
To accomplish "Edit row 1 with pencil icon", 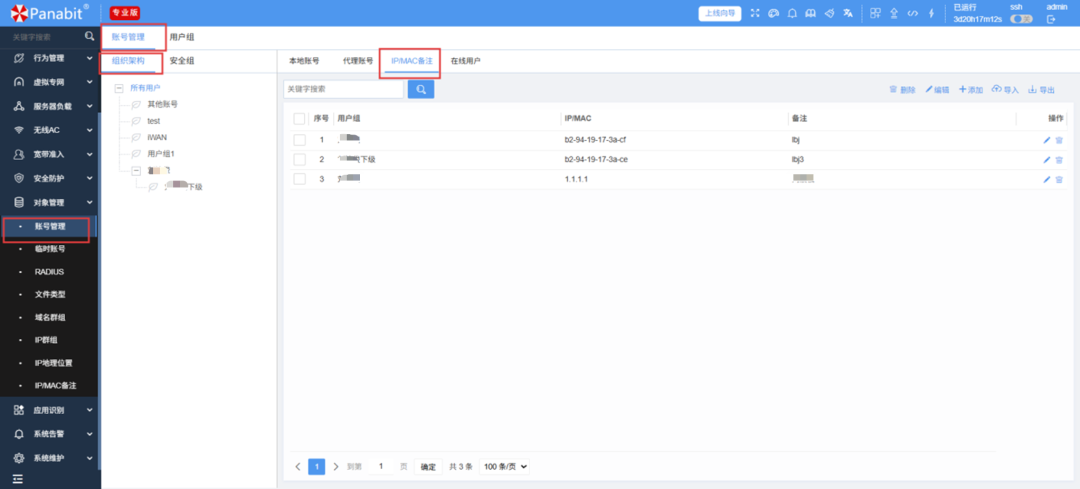I will (1047, 140).
